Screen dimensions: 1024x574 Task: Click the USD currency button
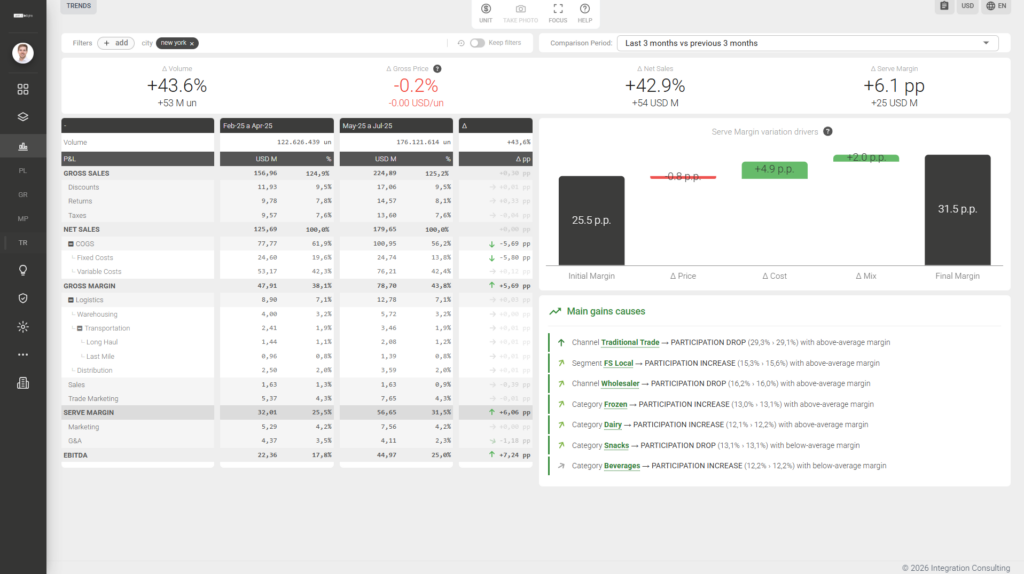(x=967, y=6)
